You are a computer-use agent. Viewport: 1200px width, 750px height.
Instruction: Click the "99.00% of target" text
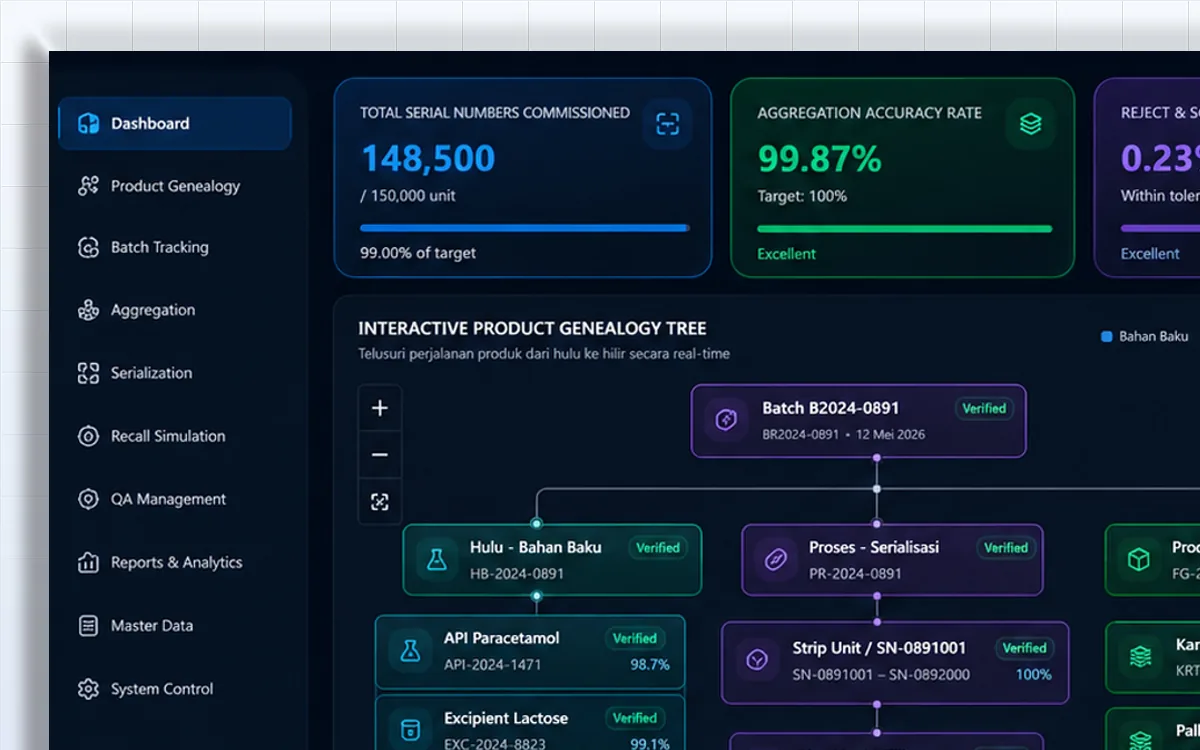point(418,253)
